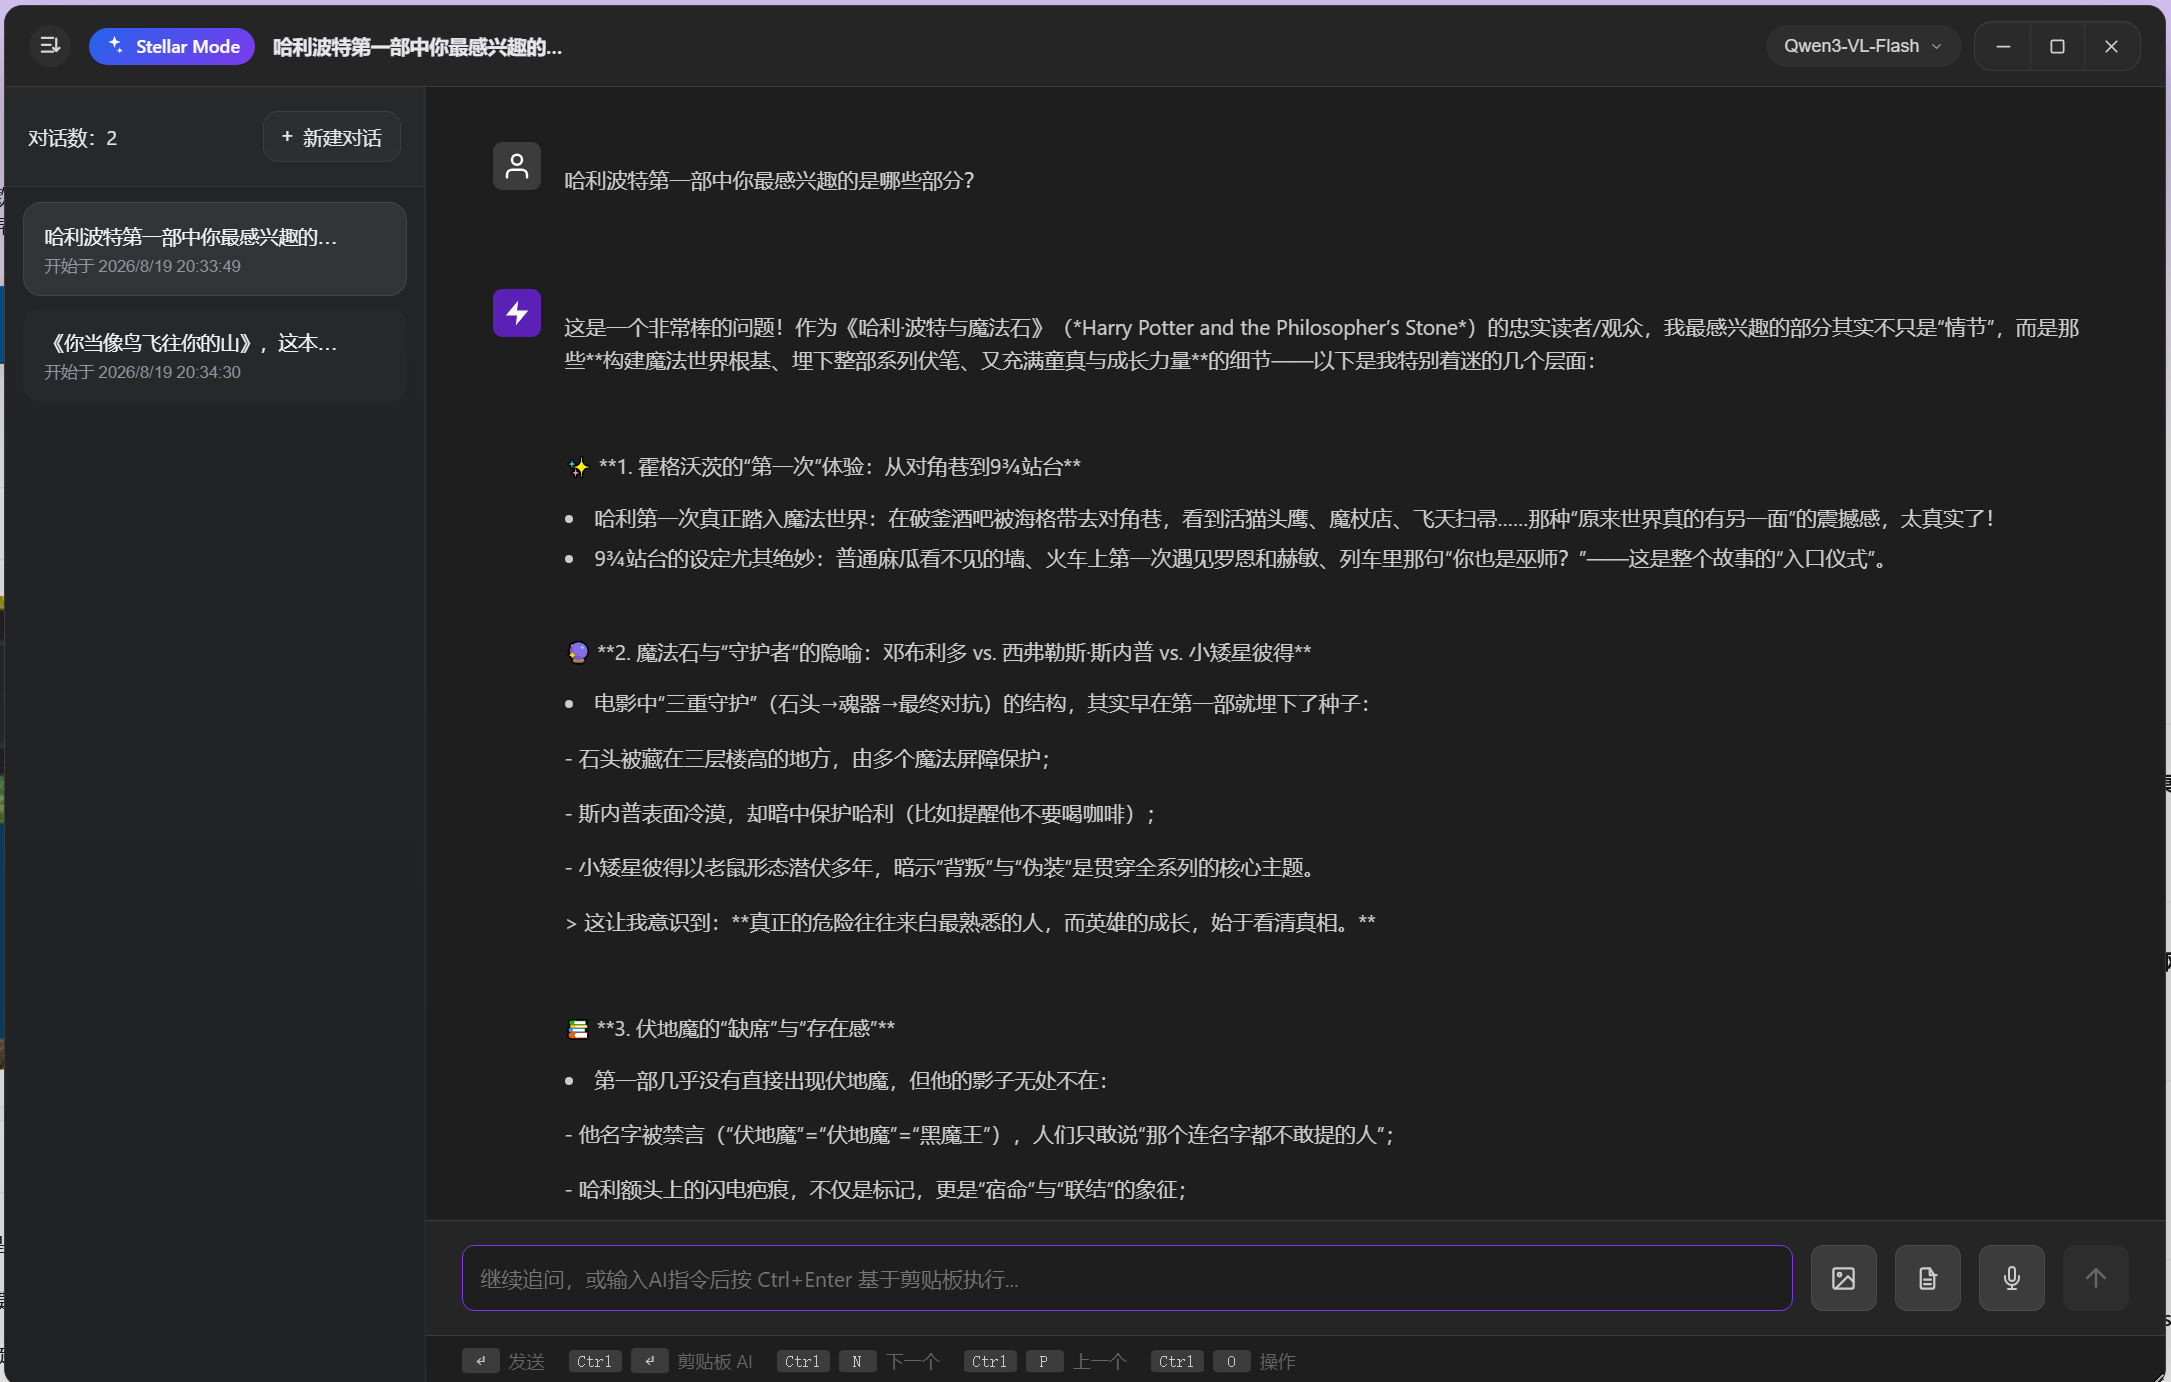Viewport: 2171px width, 1382px height.
Task: Click the heading 2. 魔法石与"守护者"的隐喻
Action: point(954,652)
